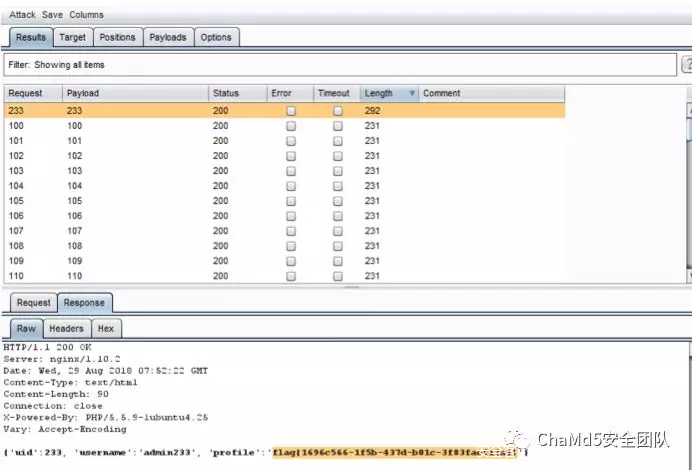This screenshot has height=470, width=692.
Task: Open the Payloads tab
Action: coord(167,37)
